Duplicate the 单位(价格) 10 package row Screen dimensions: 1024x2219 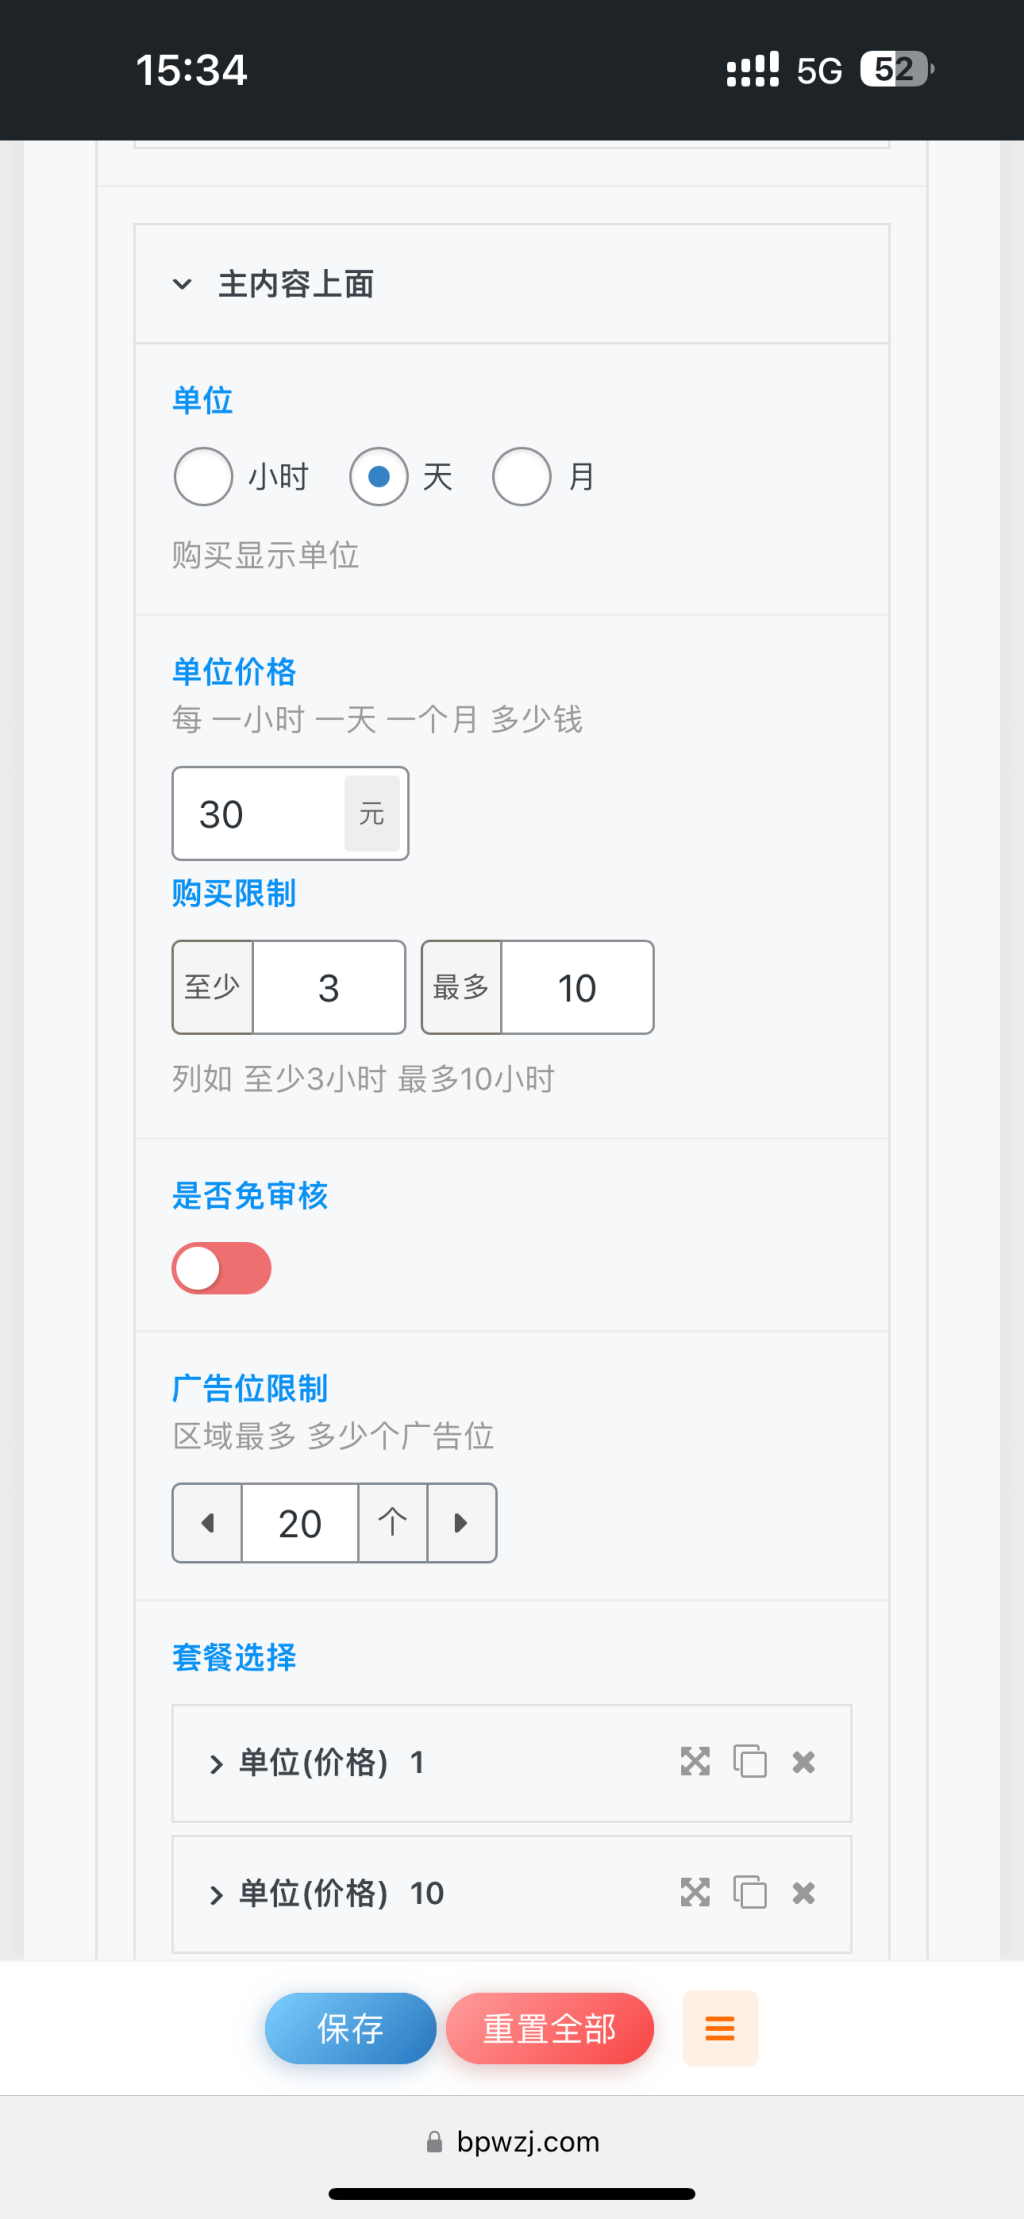(750, 1892)
